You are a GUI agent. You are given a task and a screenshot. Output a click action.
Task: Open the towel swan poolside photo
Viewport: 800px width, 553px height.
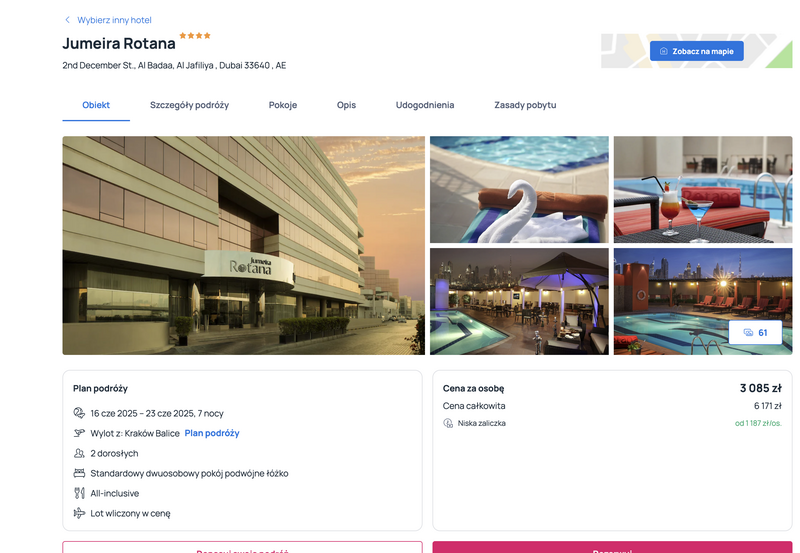click(519, 189)
